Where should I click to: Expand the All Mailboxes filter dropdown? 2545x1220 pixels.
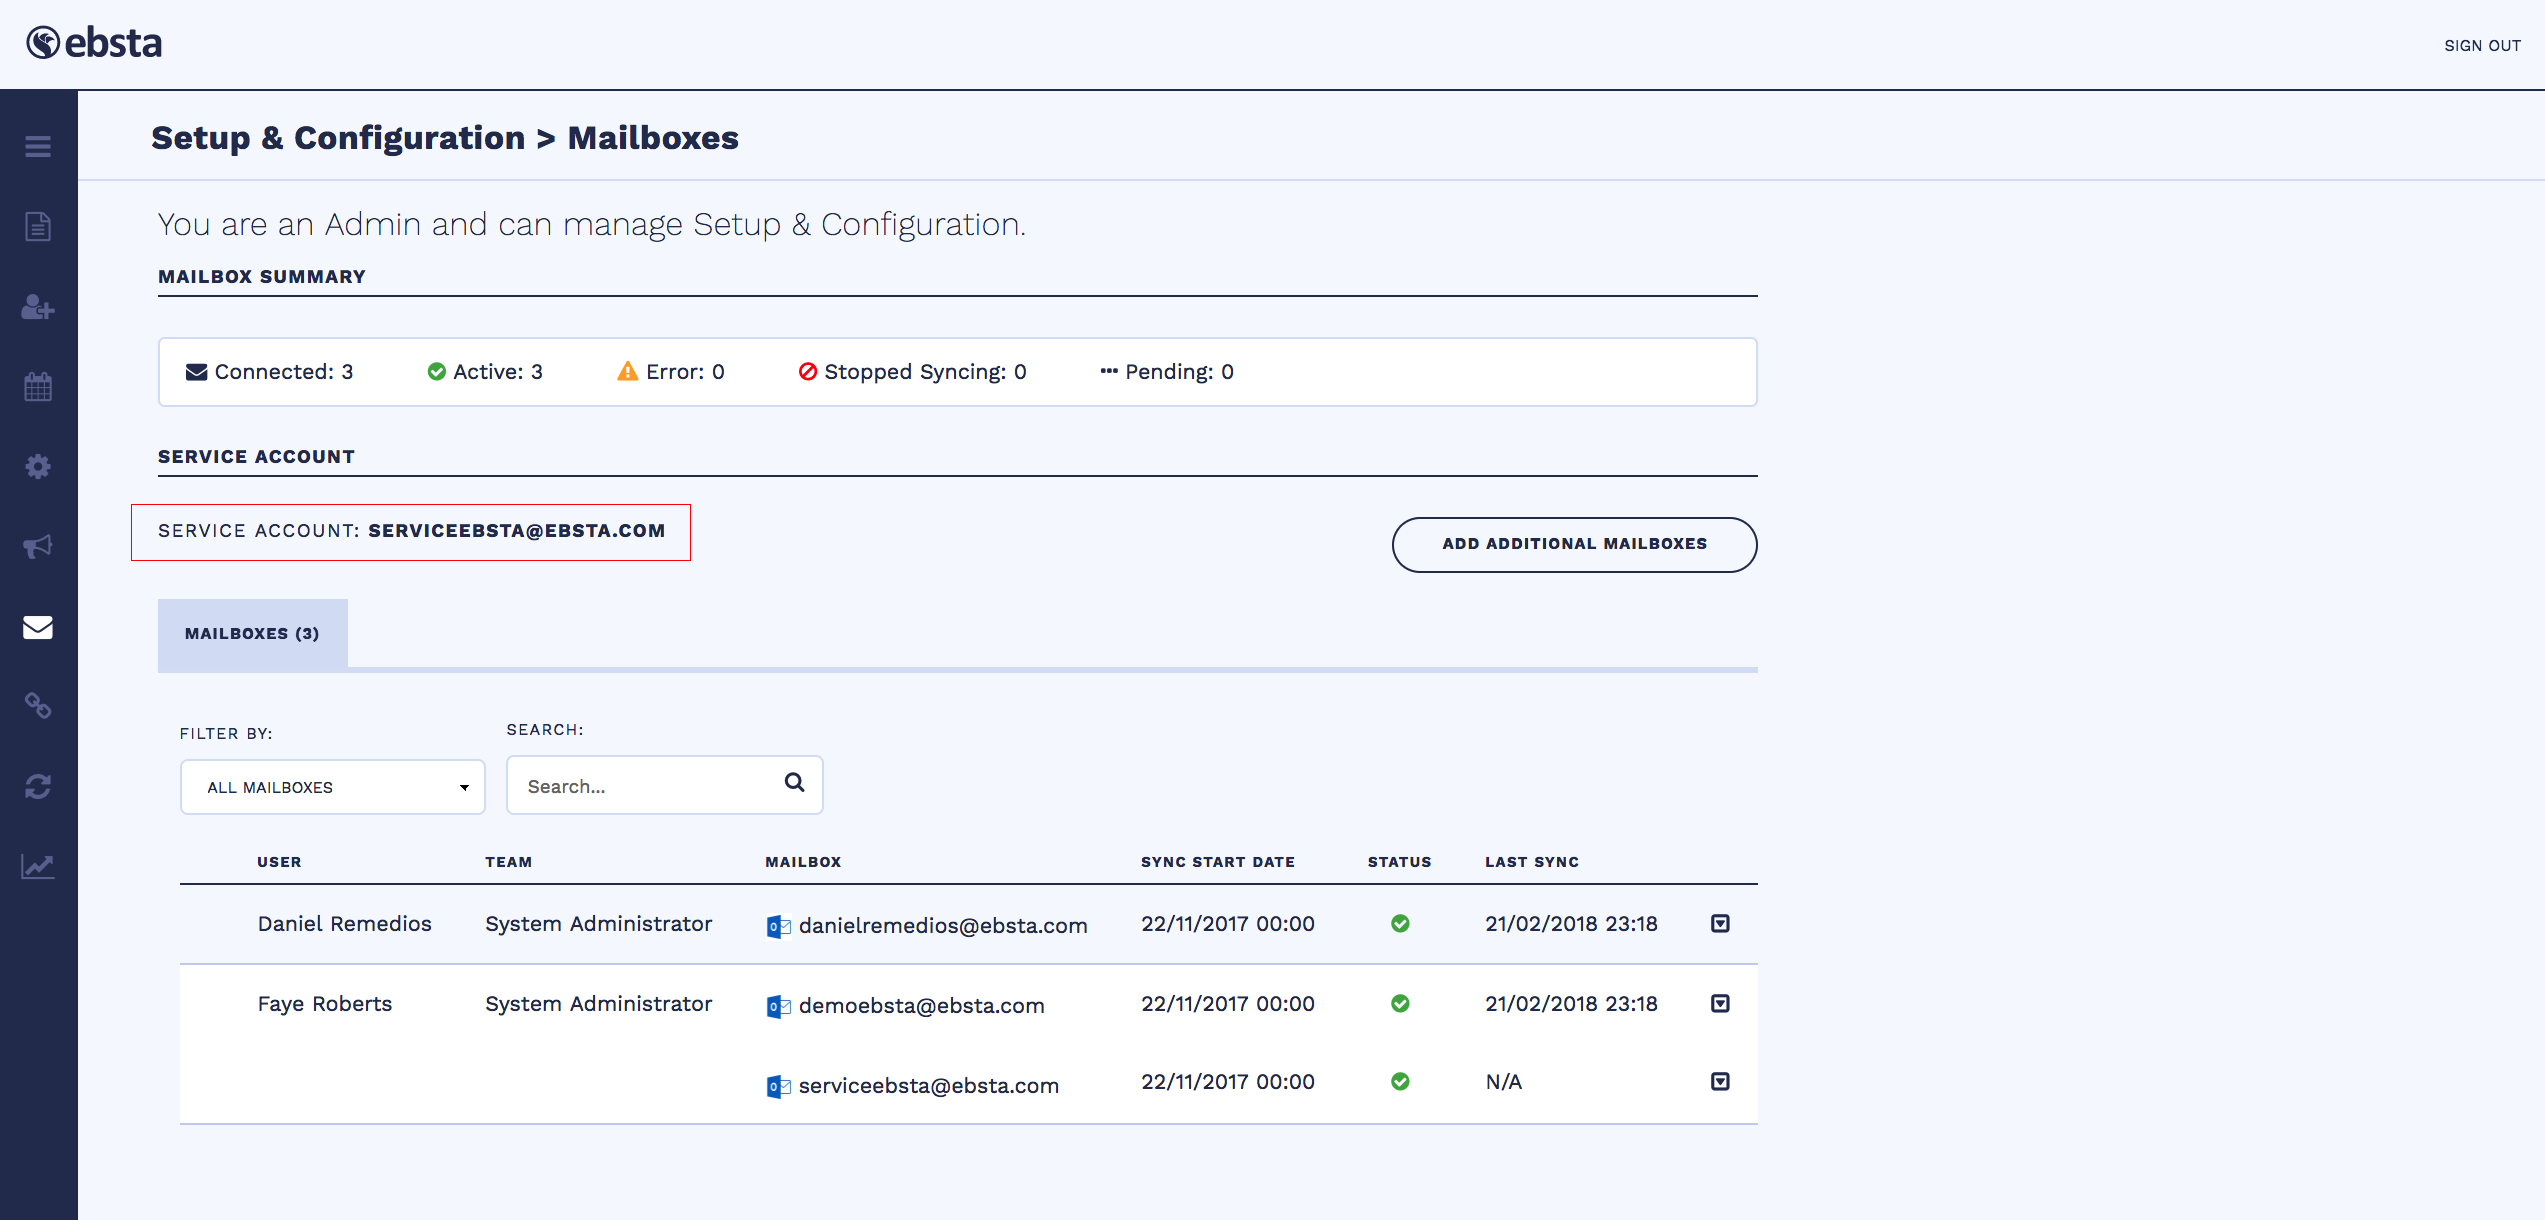(332, 787)
